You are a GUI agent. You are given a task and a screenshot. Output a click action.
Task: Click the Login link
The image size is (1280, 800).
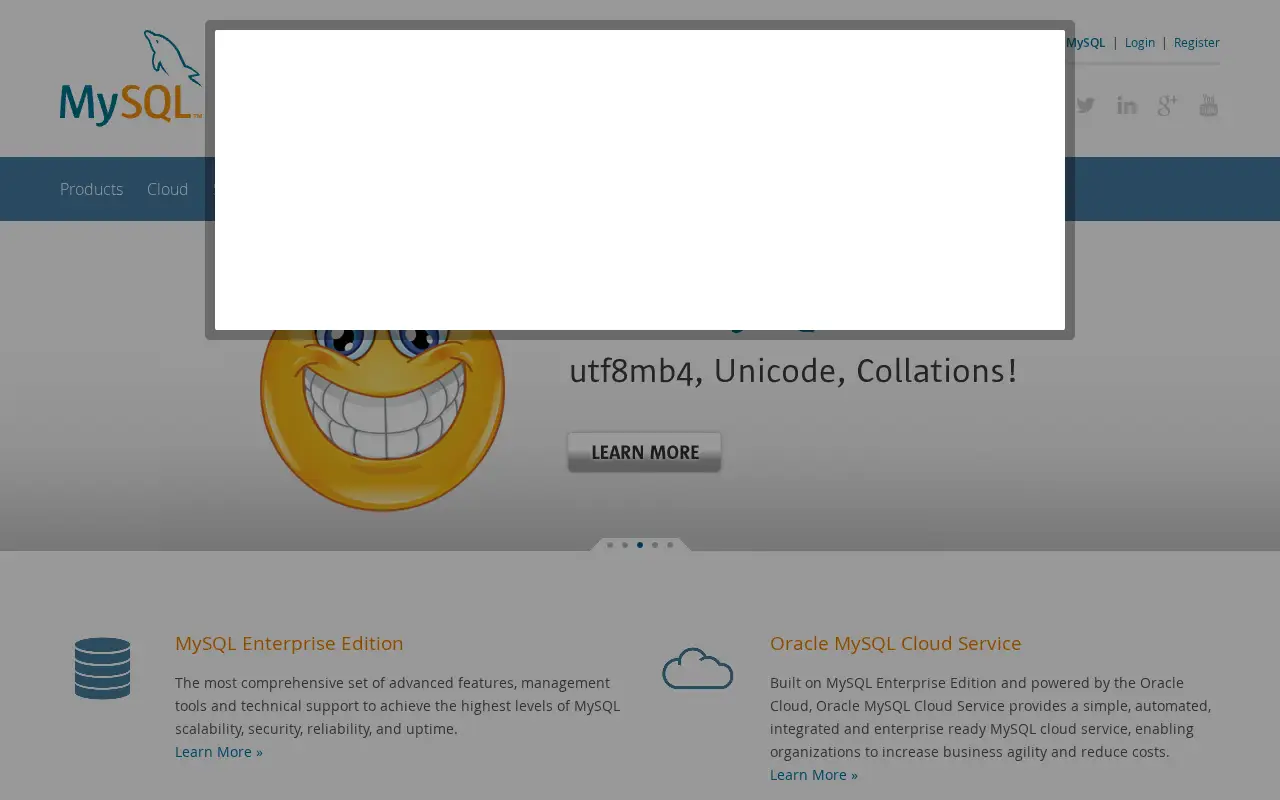(x=1140, y=42)
